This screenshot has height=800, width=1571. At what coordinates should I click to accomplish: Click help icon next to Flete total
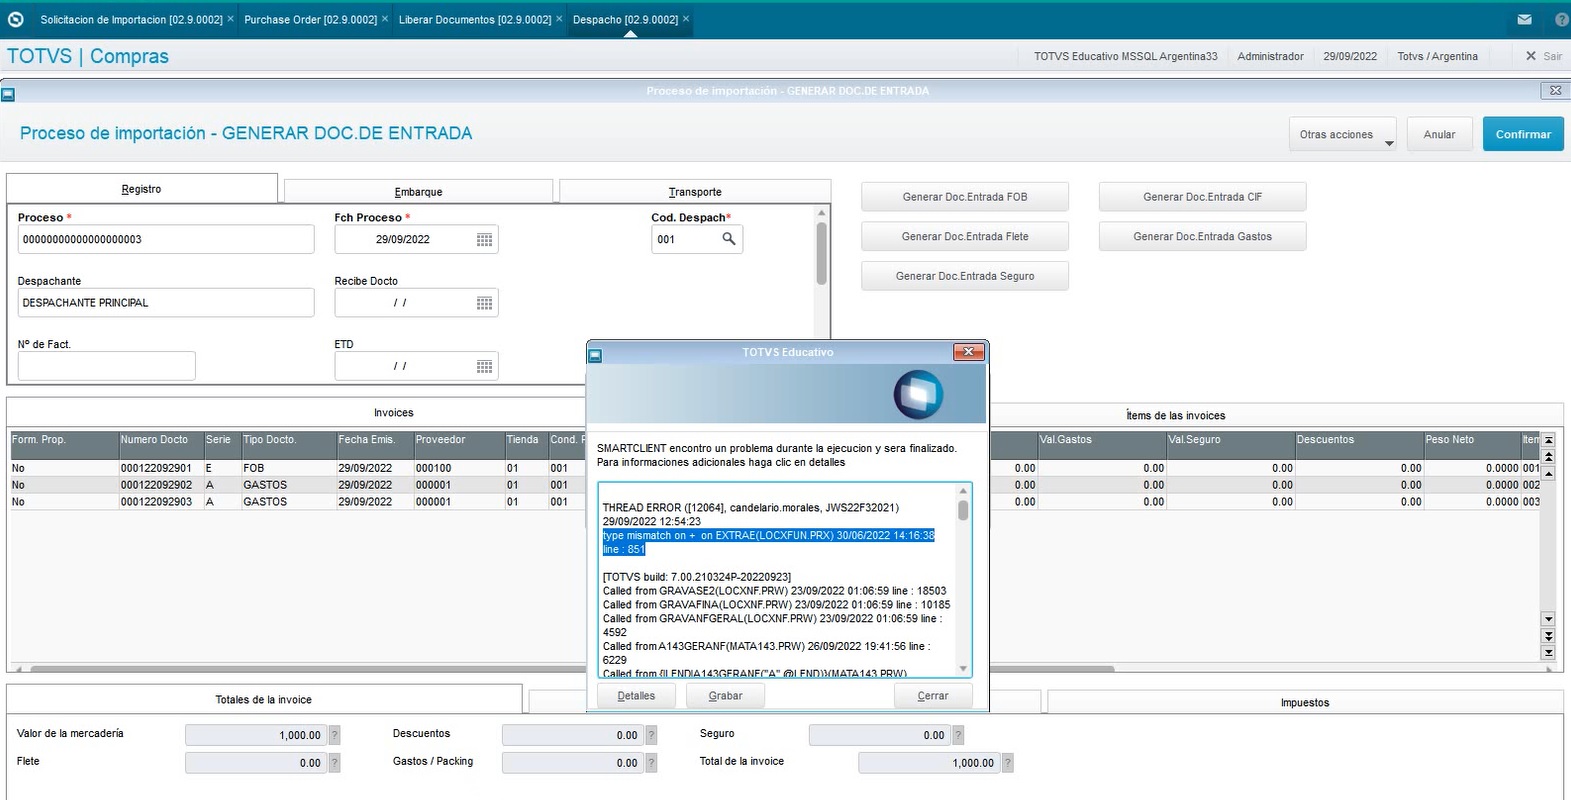tap(335, 763)
